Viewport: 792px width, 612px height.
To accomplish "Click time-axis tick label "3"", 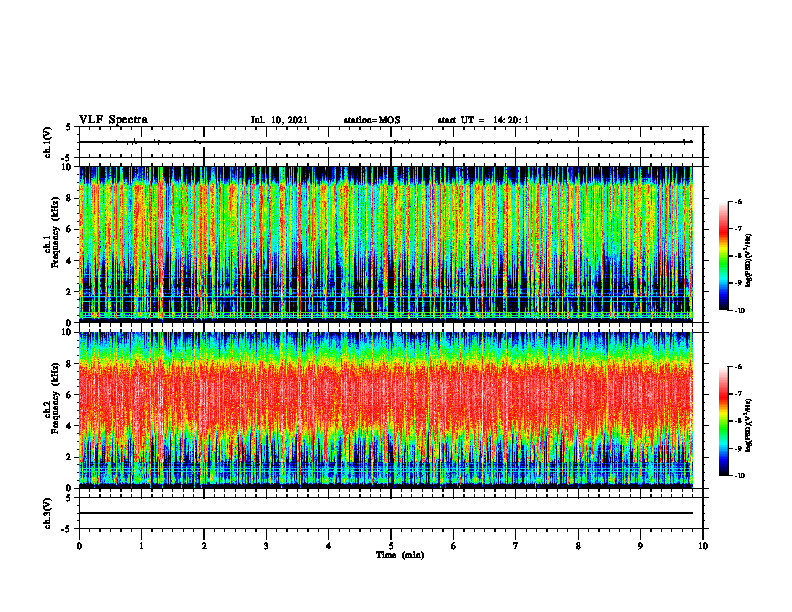I will coord(266,546).
